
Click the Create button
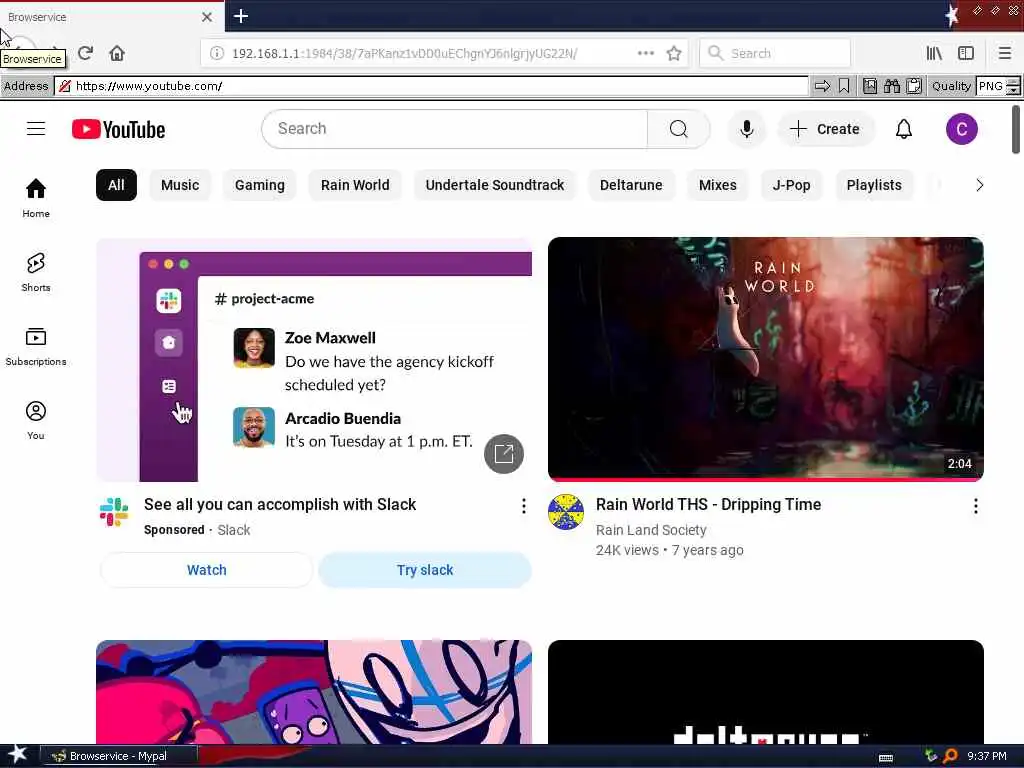click(825, 129)
